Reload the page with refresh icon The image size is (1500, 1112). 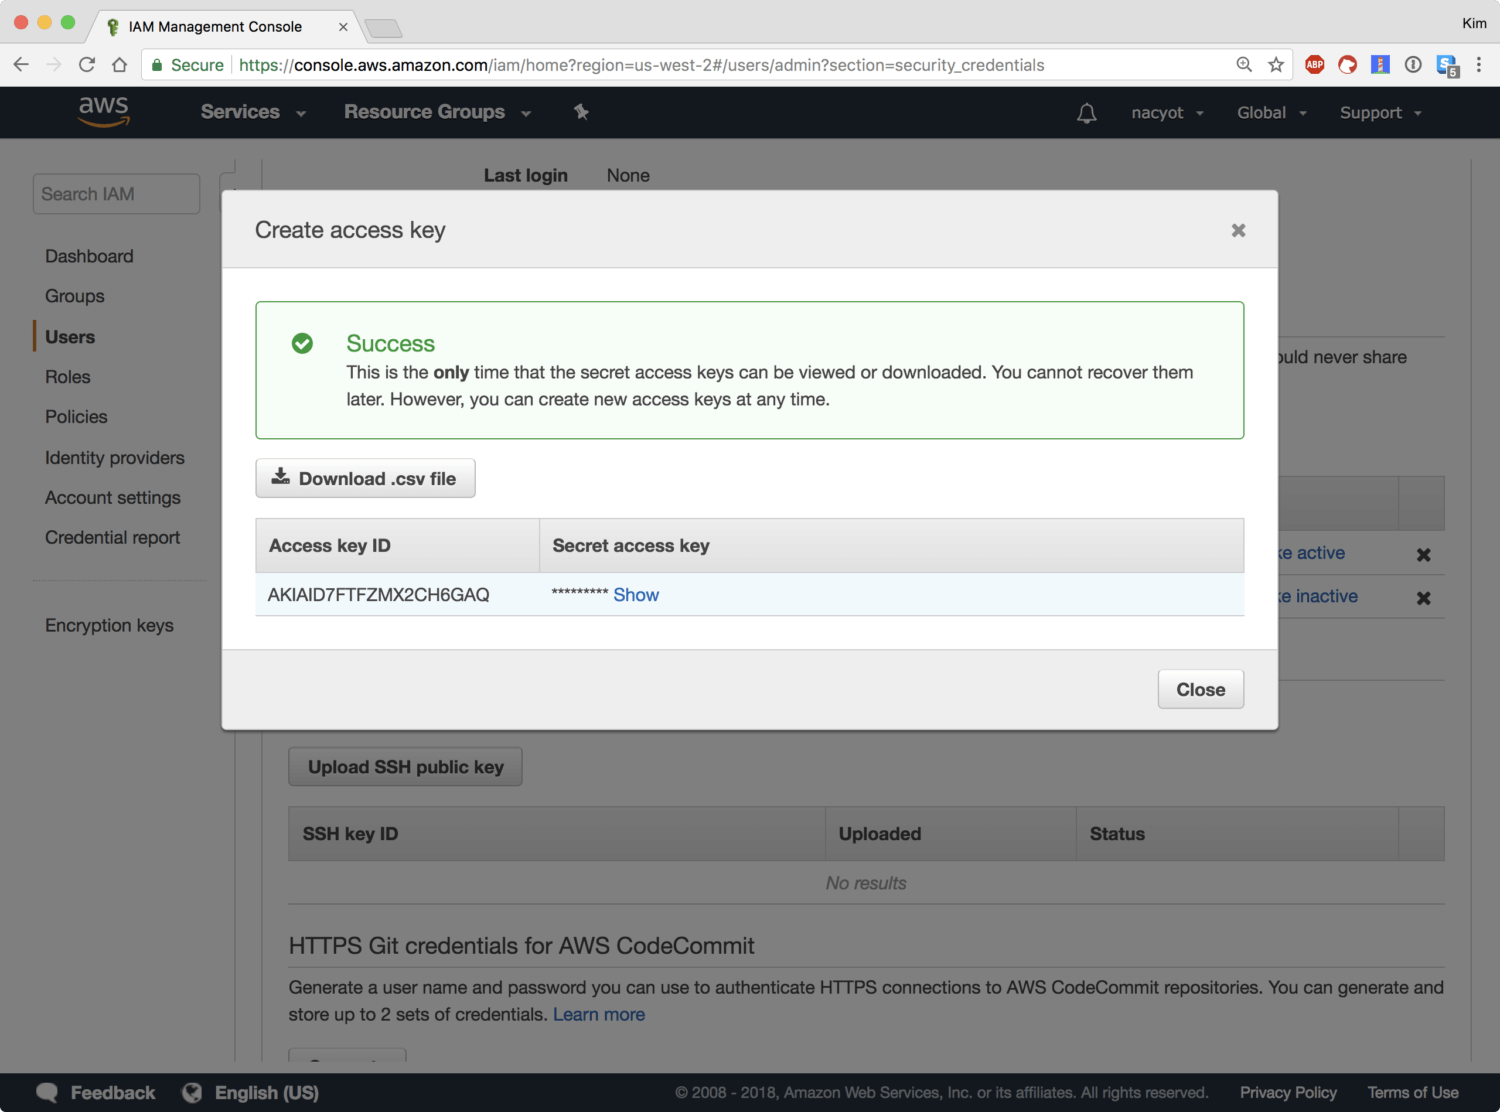(x=87, y=65)
